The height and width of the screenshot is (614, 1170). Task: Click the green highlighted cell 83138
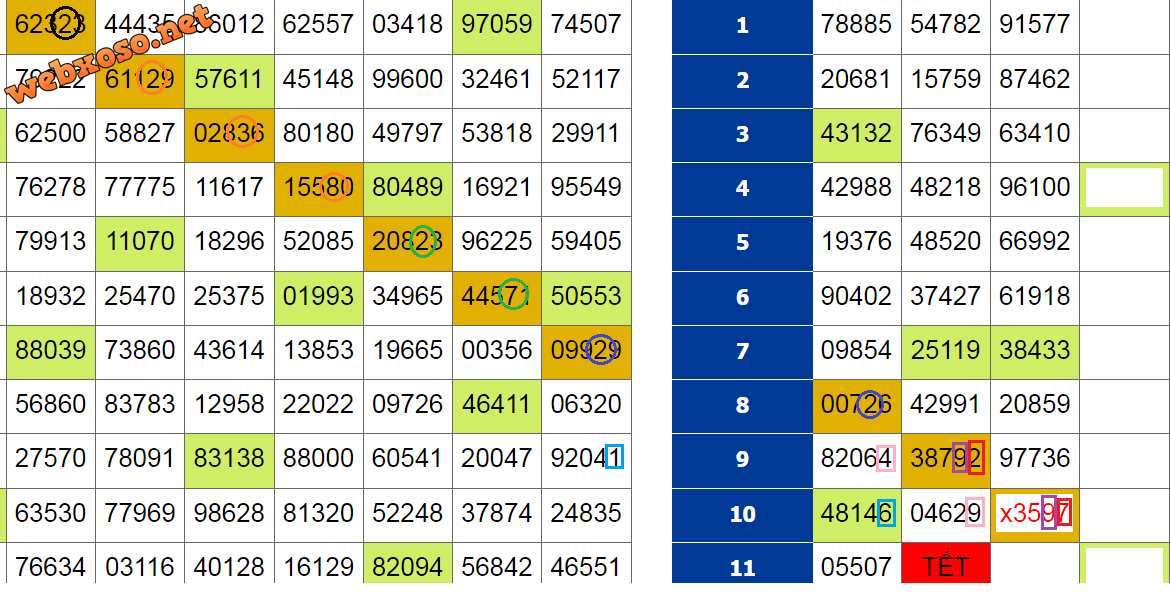(229, 459)
